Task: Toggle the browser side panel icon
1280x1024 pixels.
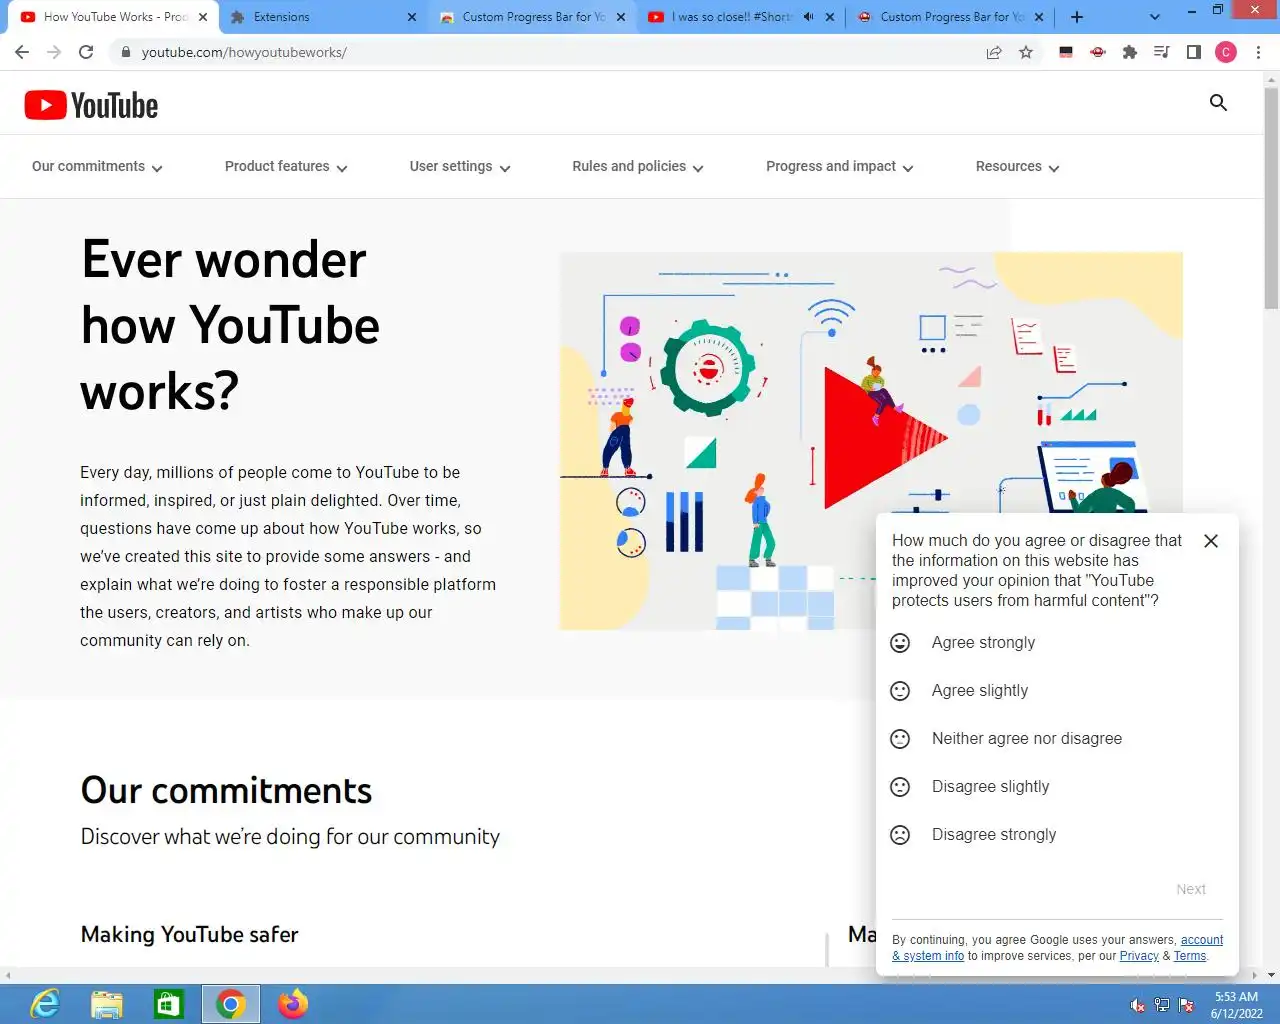Action: [1194, 52]
